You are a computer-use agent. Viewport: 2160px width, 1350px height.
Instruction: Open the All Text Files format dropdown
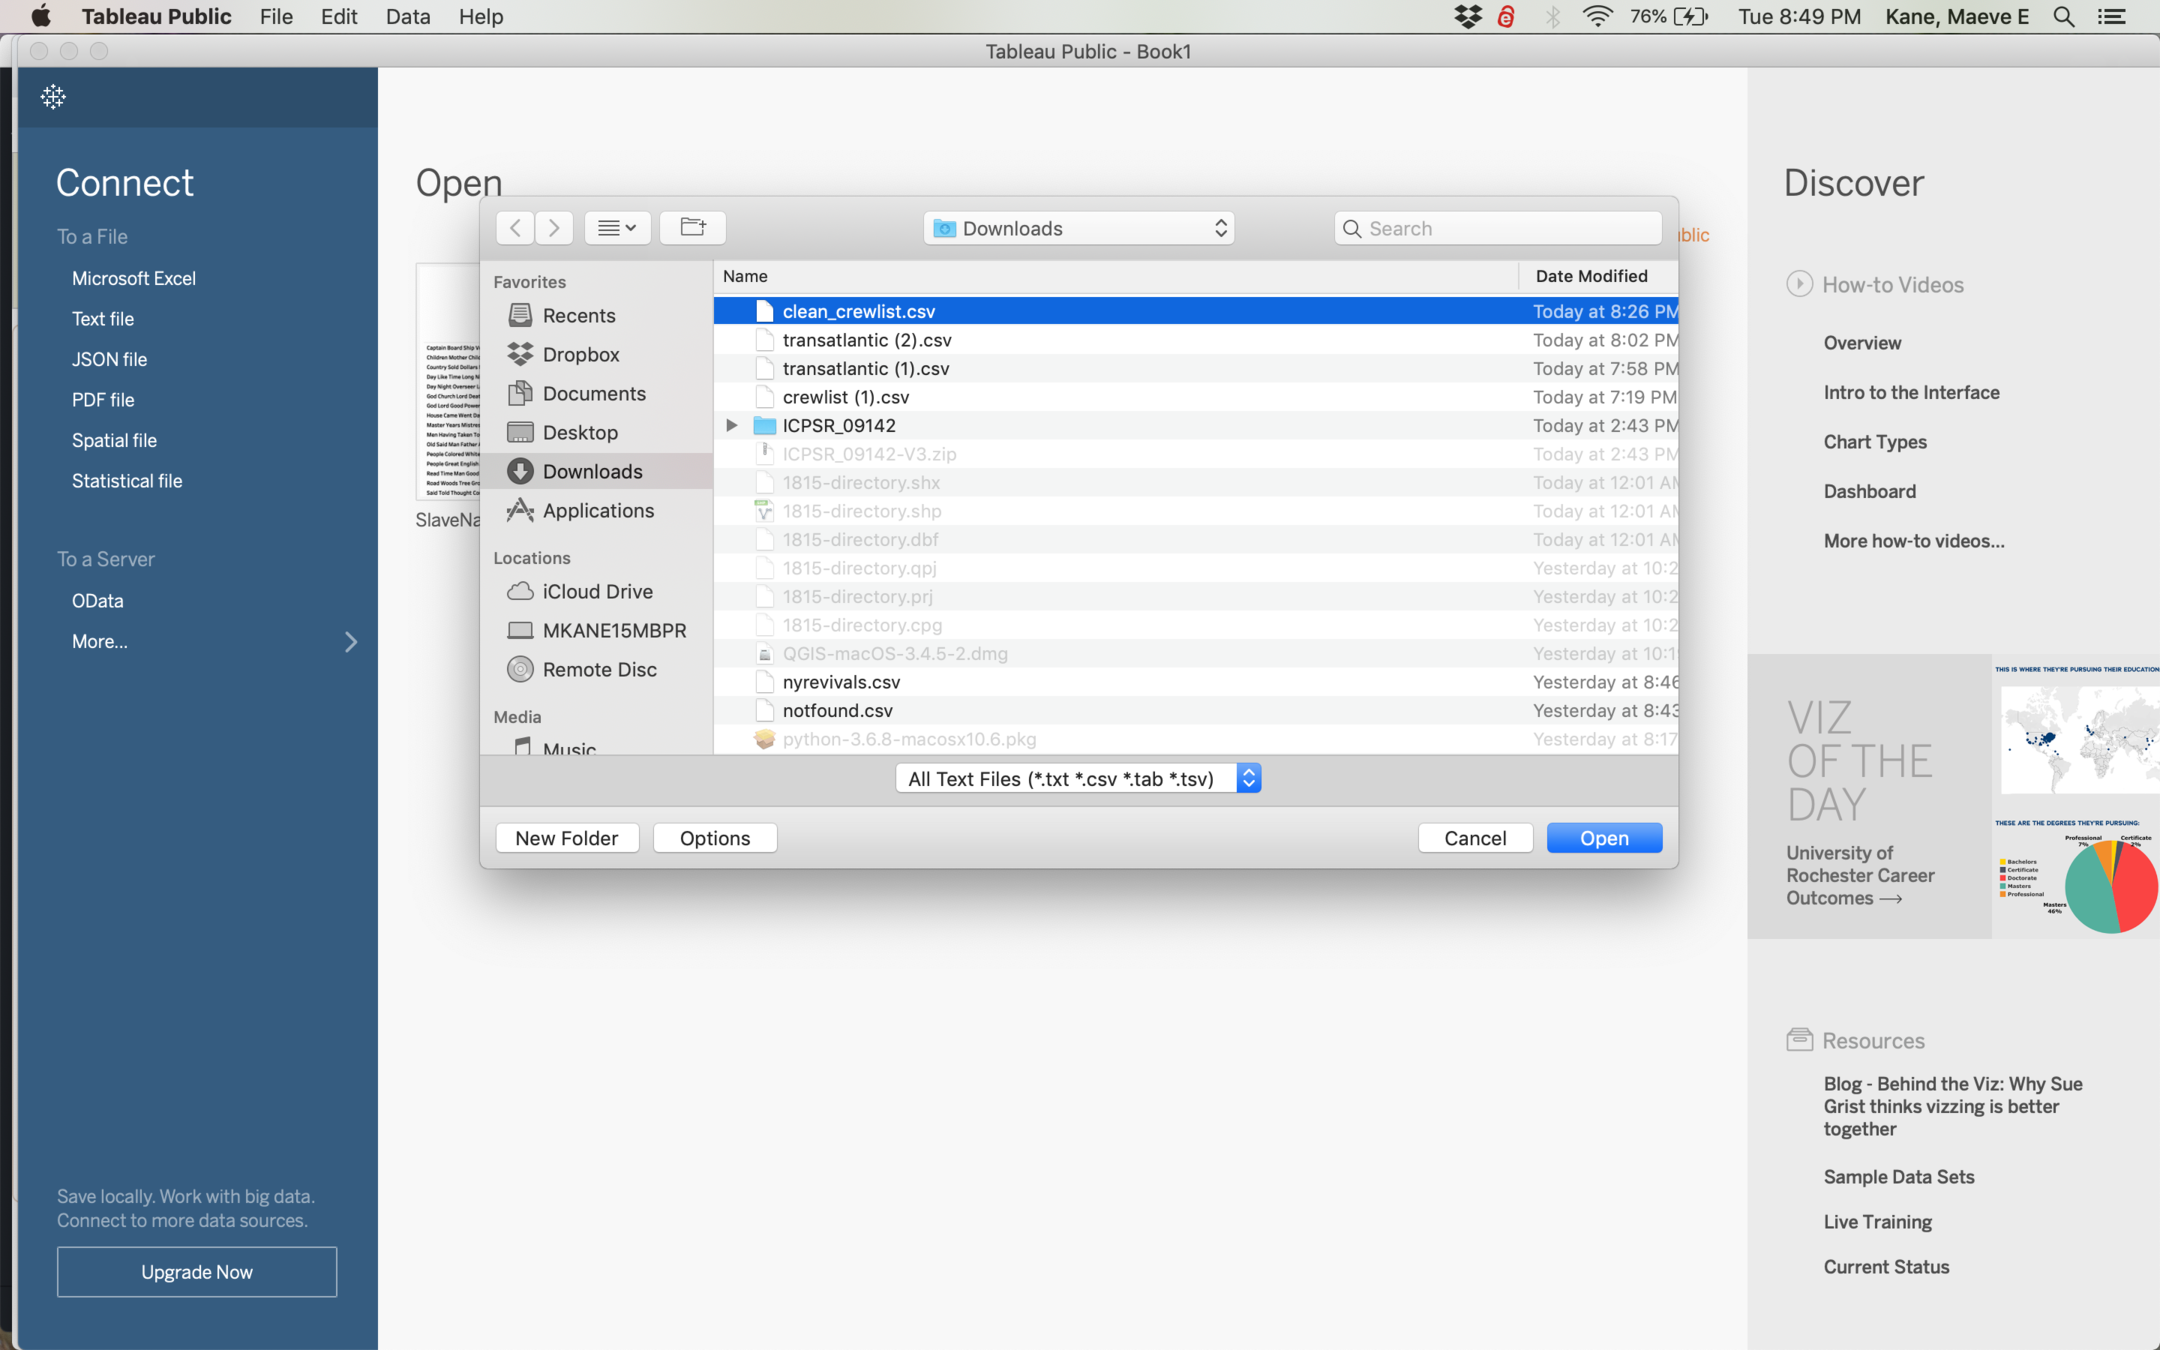1078,778
